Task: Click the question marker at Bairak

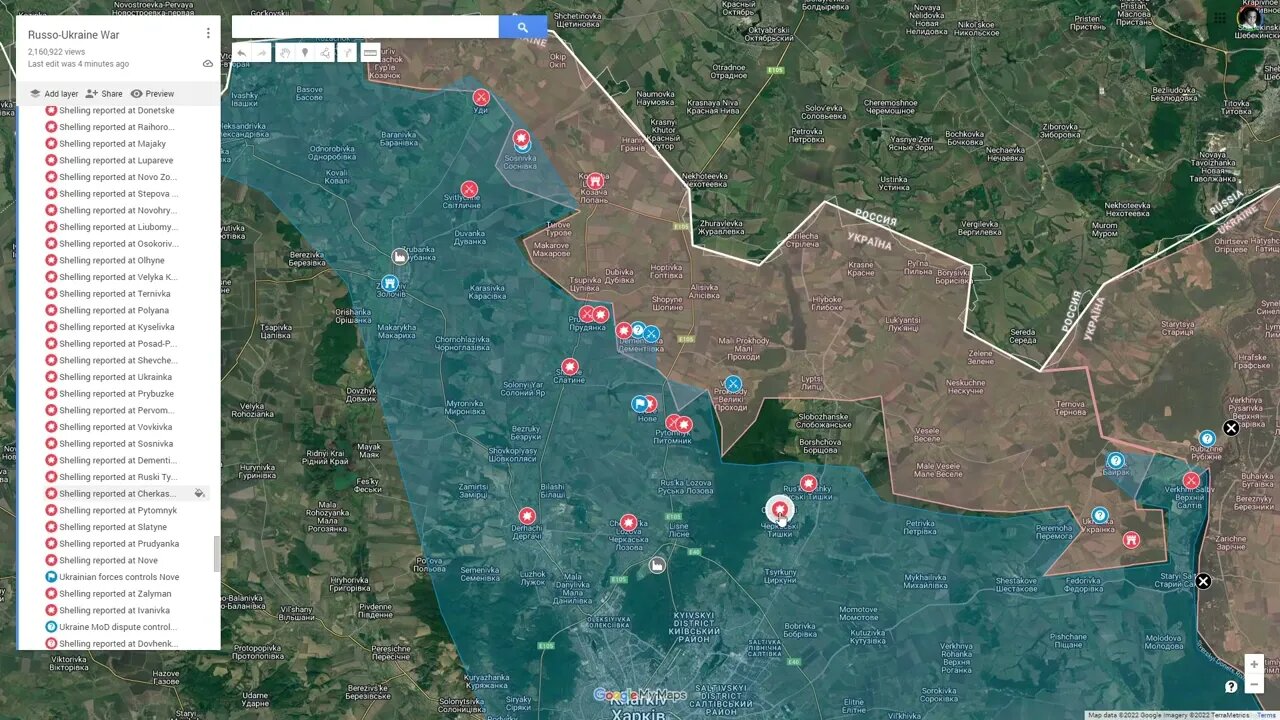Action: click(x=1116, y=461)
